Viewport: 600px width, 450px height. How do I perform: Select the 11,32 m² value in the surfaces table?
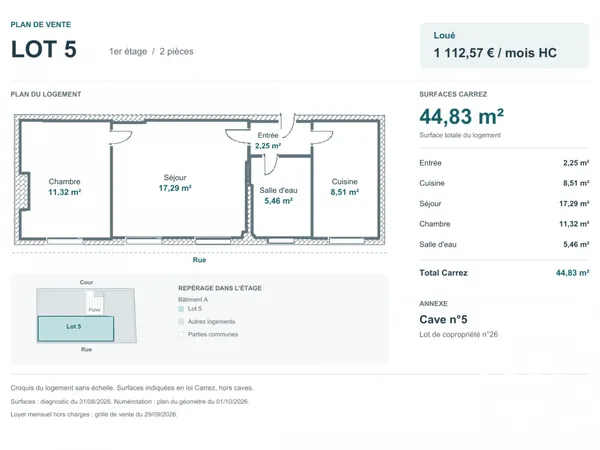click(574, 224)
